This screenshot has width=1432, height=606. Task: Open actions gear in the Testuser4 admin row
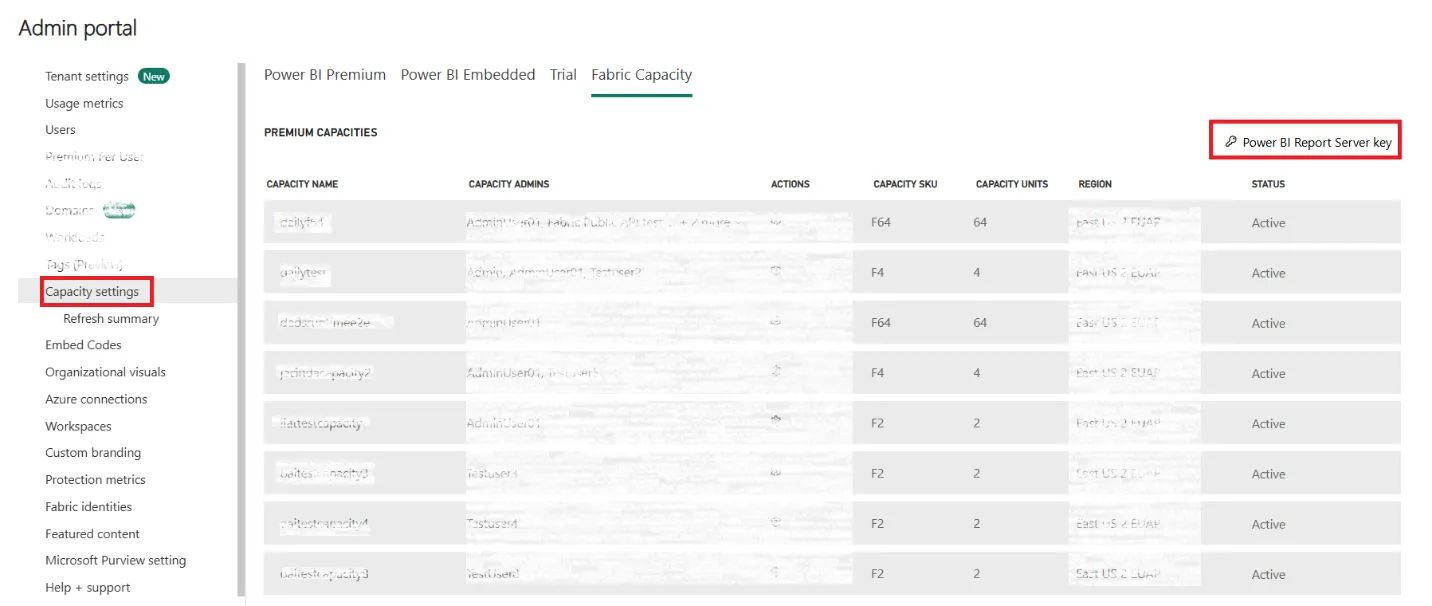tap(776, 522)
